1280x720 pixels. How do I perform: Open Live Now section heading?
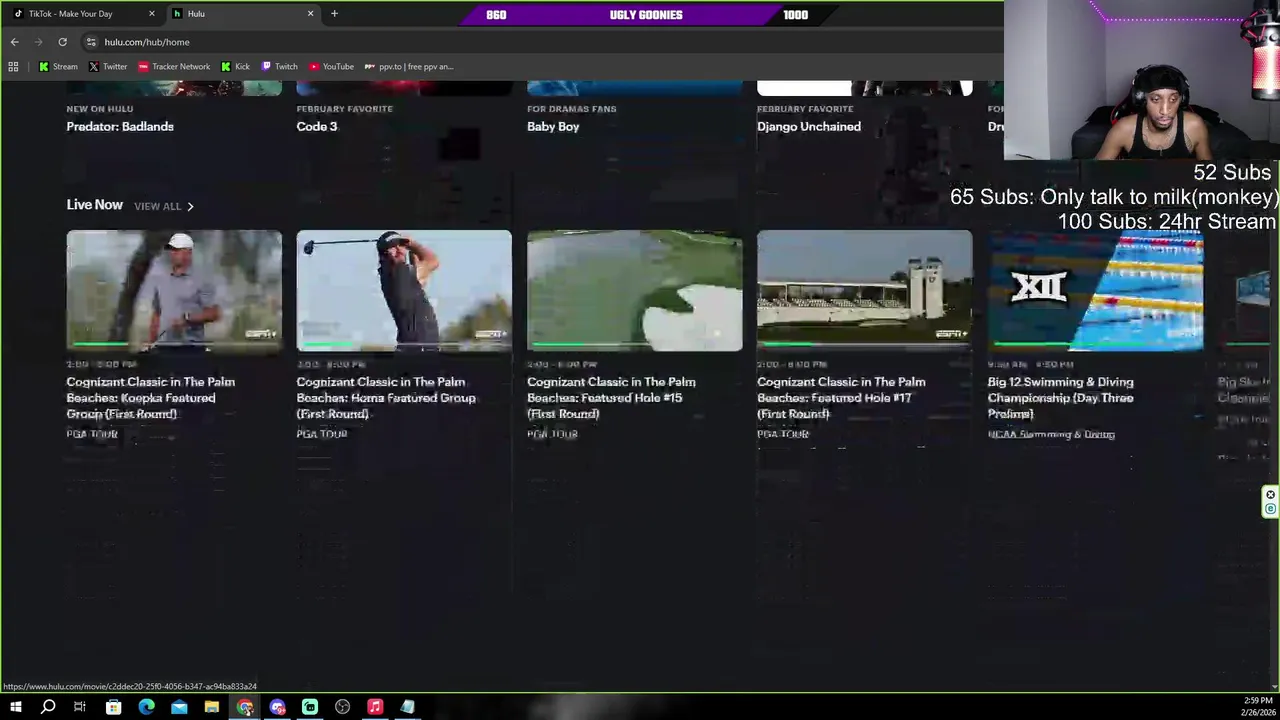[x=95, y=205]
